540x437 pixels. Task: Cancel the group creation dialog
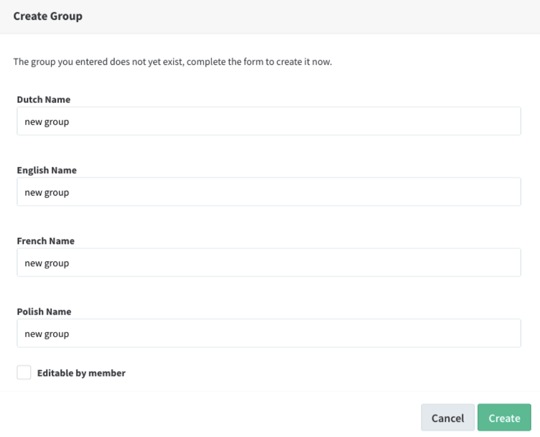pos(448,417)
